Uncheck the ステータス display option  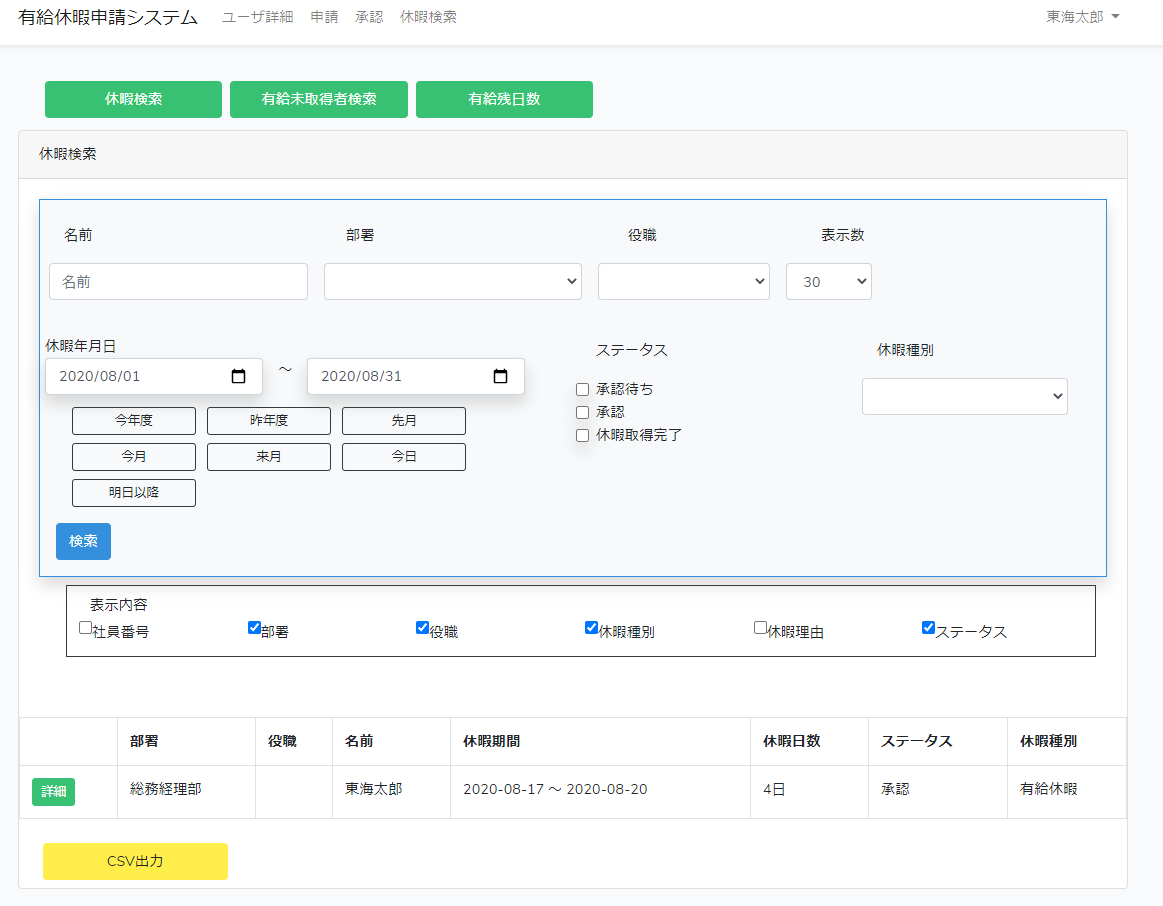[928, 628]
